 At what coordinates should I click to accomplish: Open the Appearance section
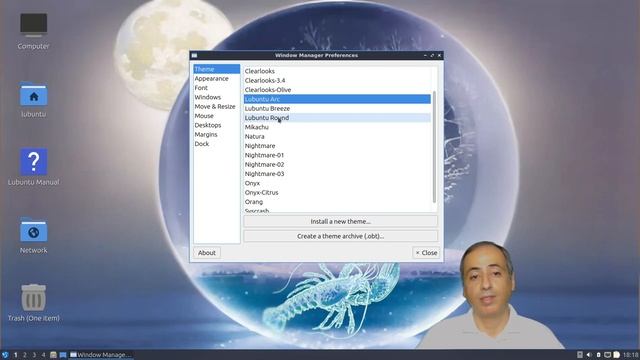216,78
